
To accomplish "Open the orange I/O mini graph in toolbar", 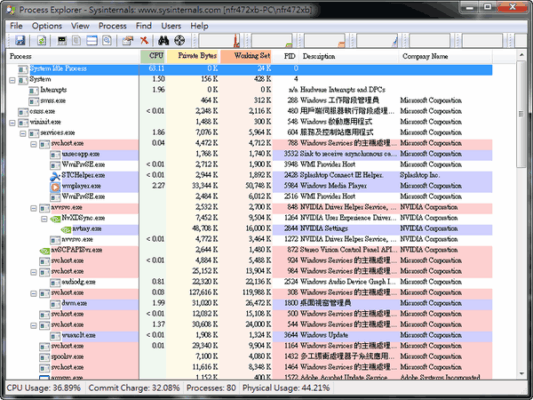I will pyautogui.click(x=325, y=40).
